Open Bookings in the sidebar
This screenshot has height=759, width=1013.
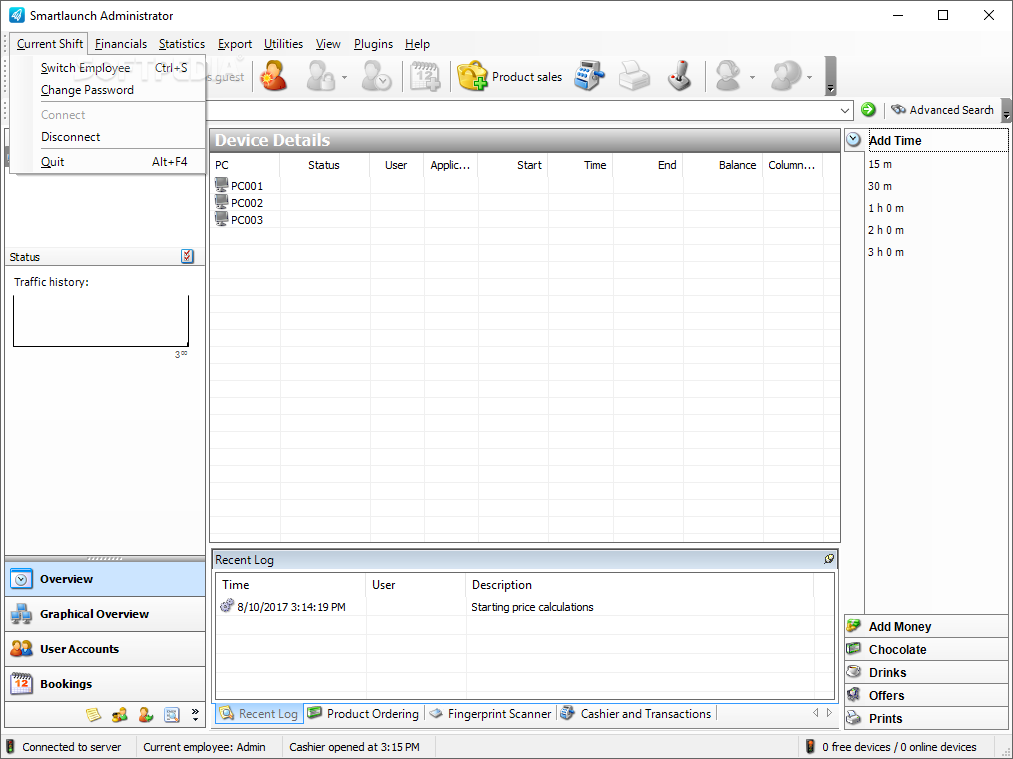pyautogui.click(x=105, y=683)
